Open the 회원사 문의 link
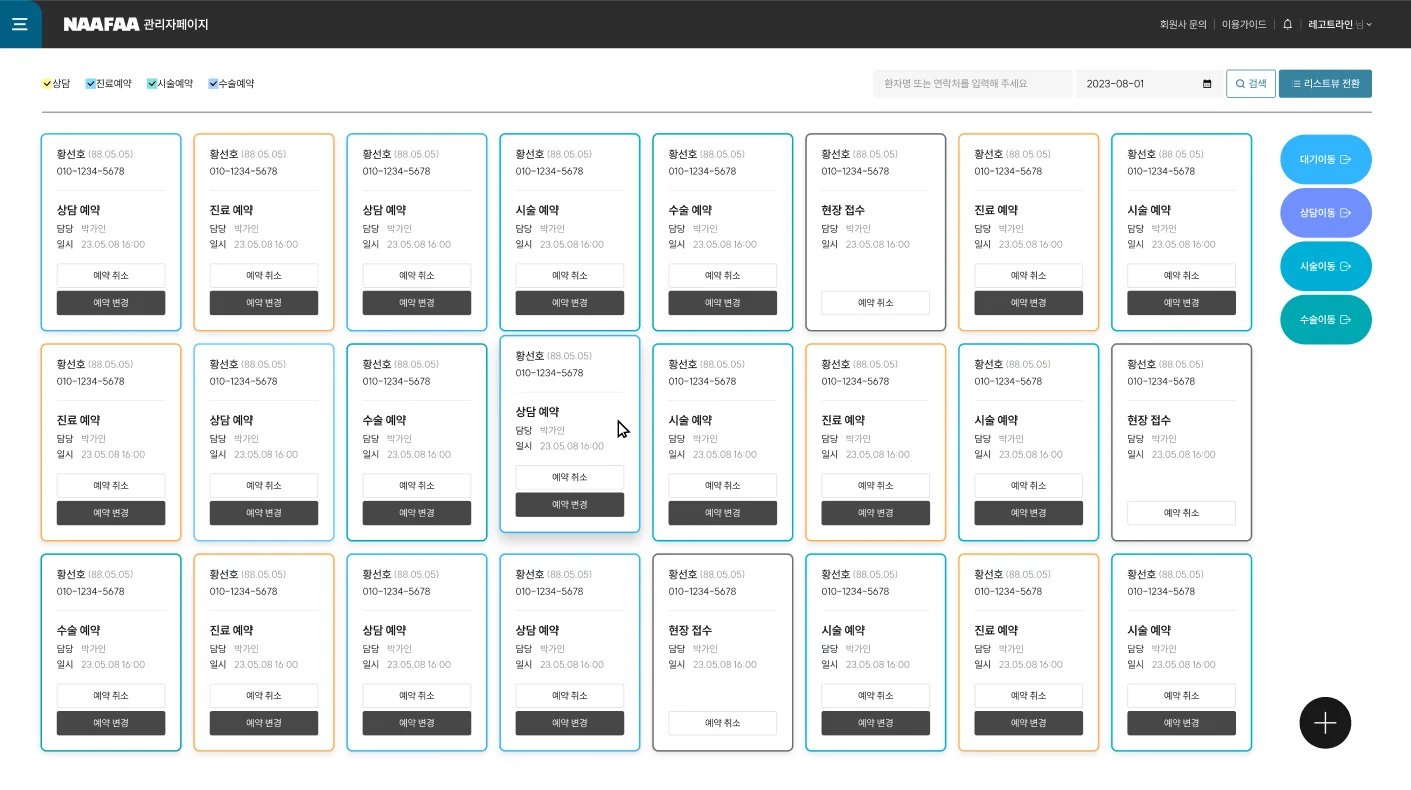Image resolution: width=1411 pixels, height=790 pixels. (x=1183, y=24)
